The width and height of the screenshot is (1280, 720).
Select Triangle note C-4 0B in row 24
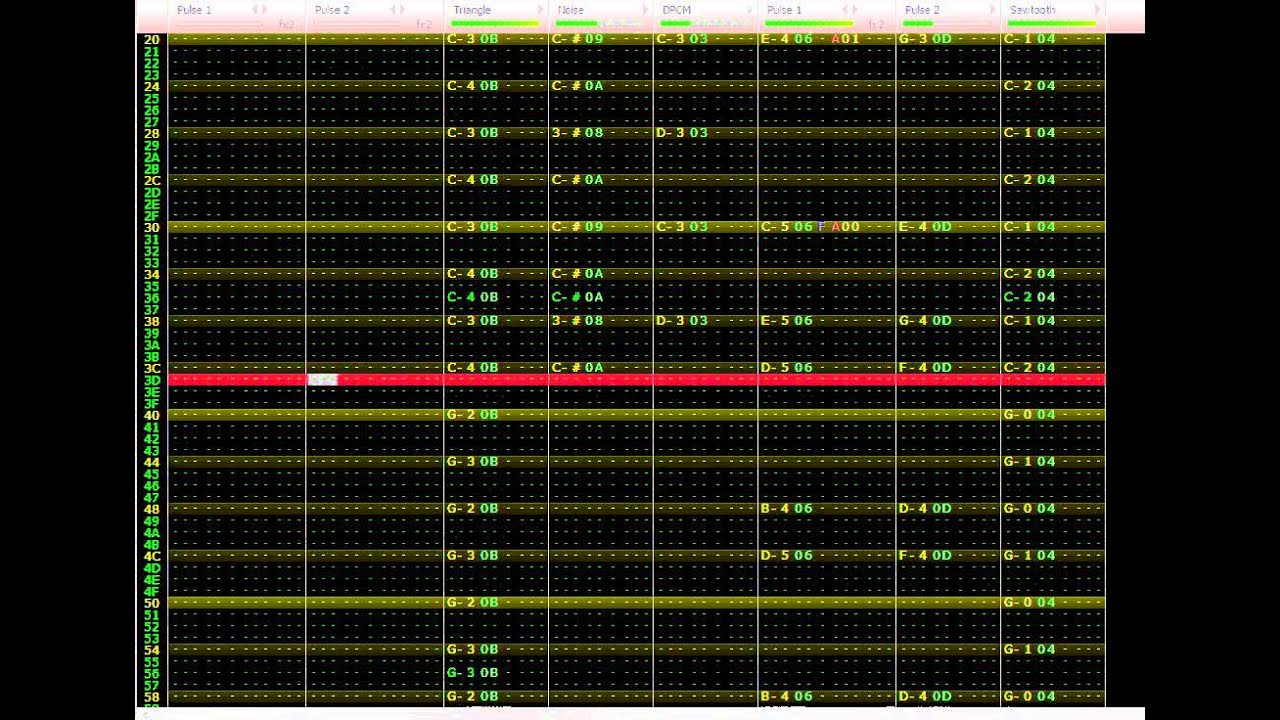[x=472, y=86]
